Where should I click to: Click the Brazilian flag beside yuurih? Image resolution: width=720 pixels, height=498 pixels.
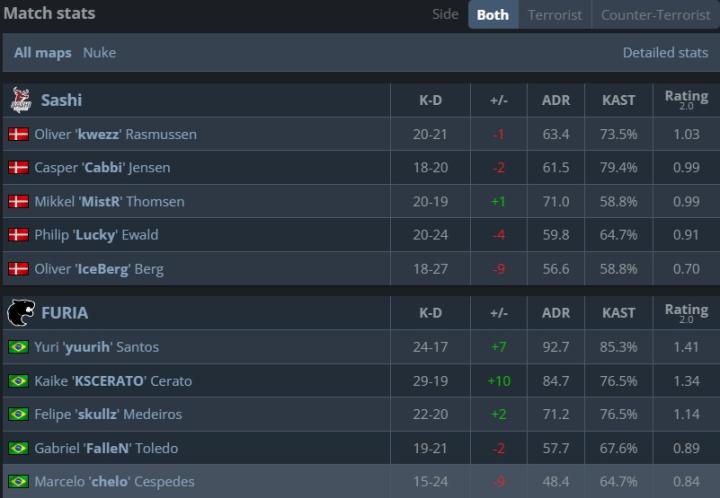click(x=18, y=347)
